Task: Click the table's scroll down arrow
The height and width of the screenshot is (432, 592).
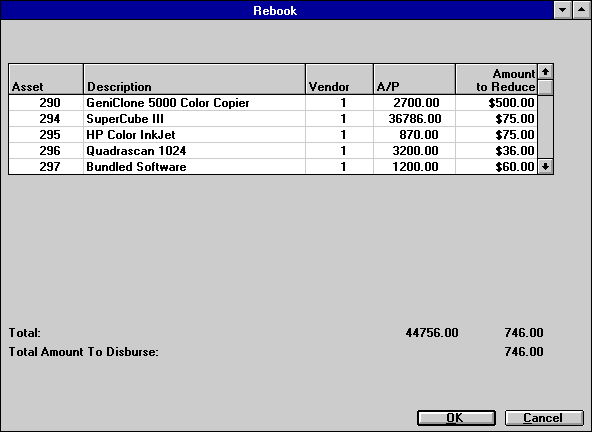Action: click(545, 166)
